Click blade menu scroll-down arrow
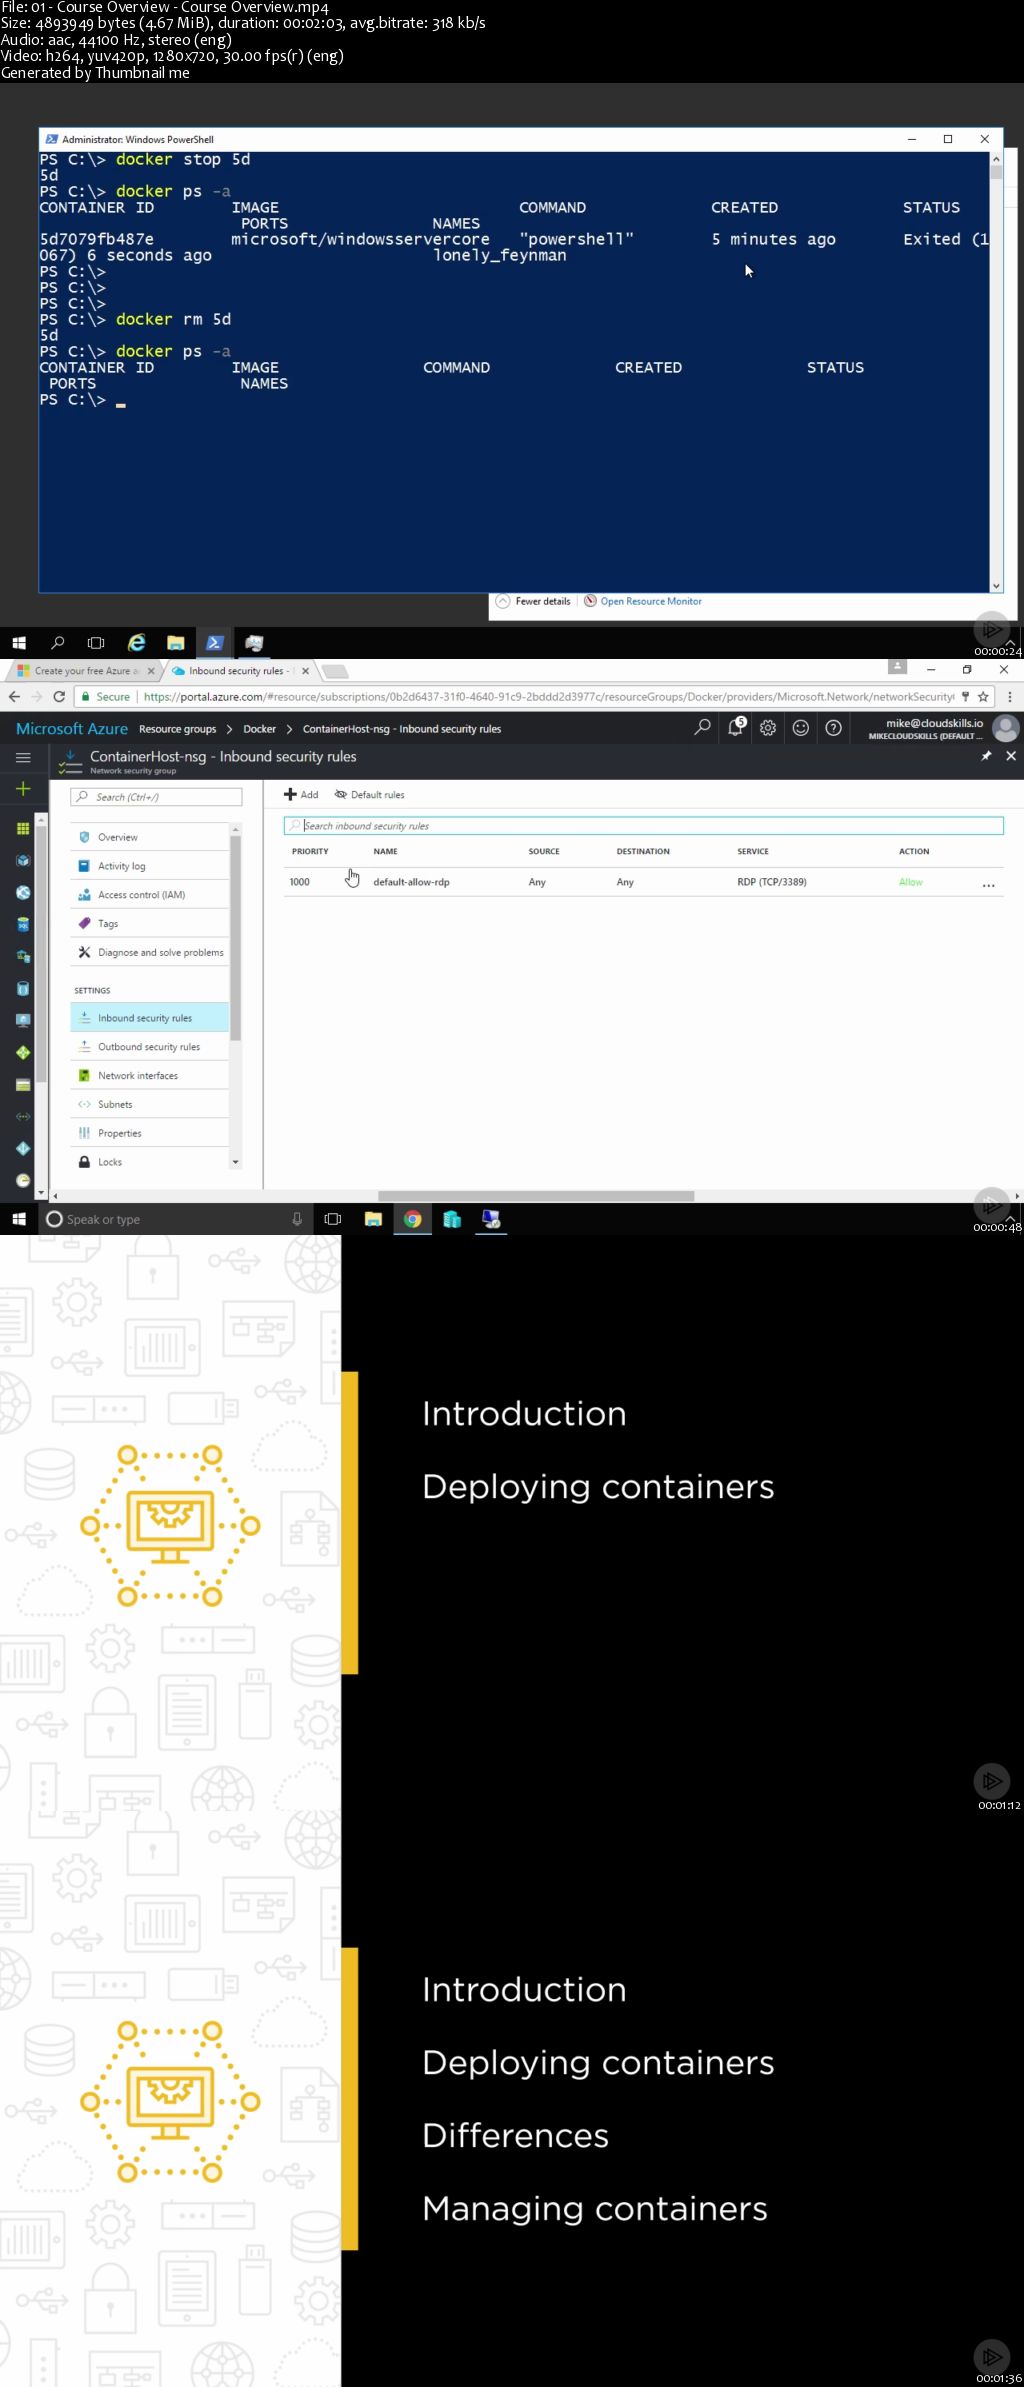 [x=236, y=1162]
